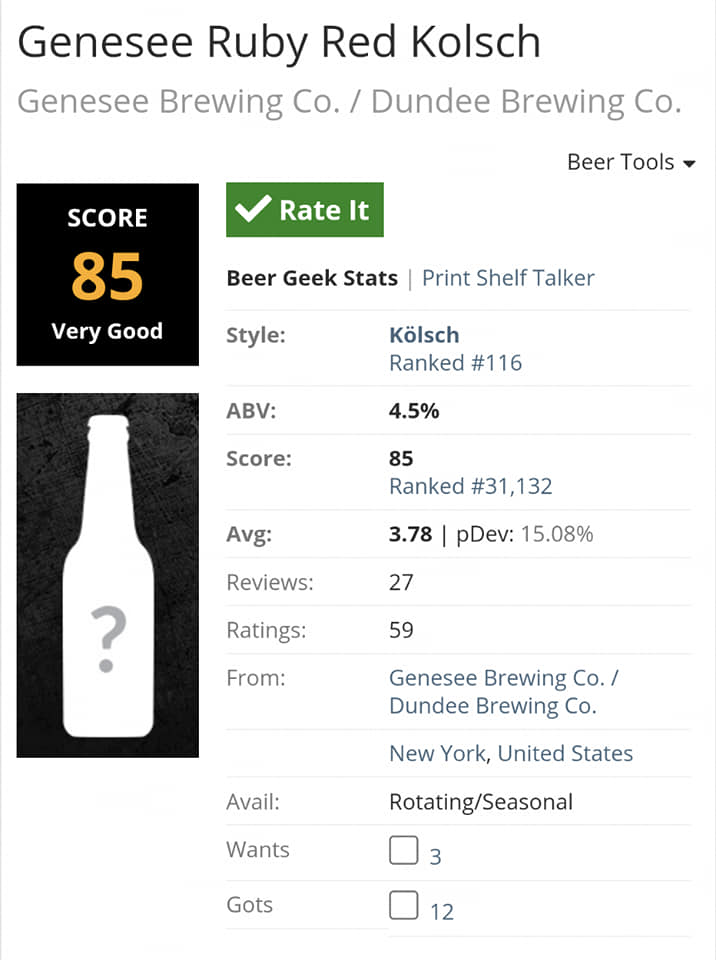Click the Beer Tools dropdown arrow
716x960 pixels.
tap(689, 163)
